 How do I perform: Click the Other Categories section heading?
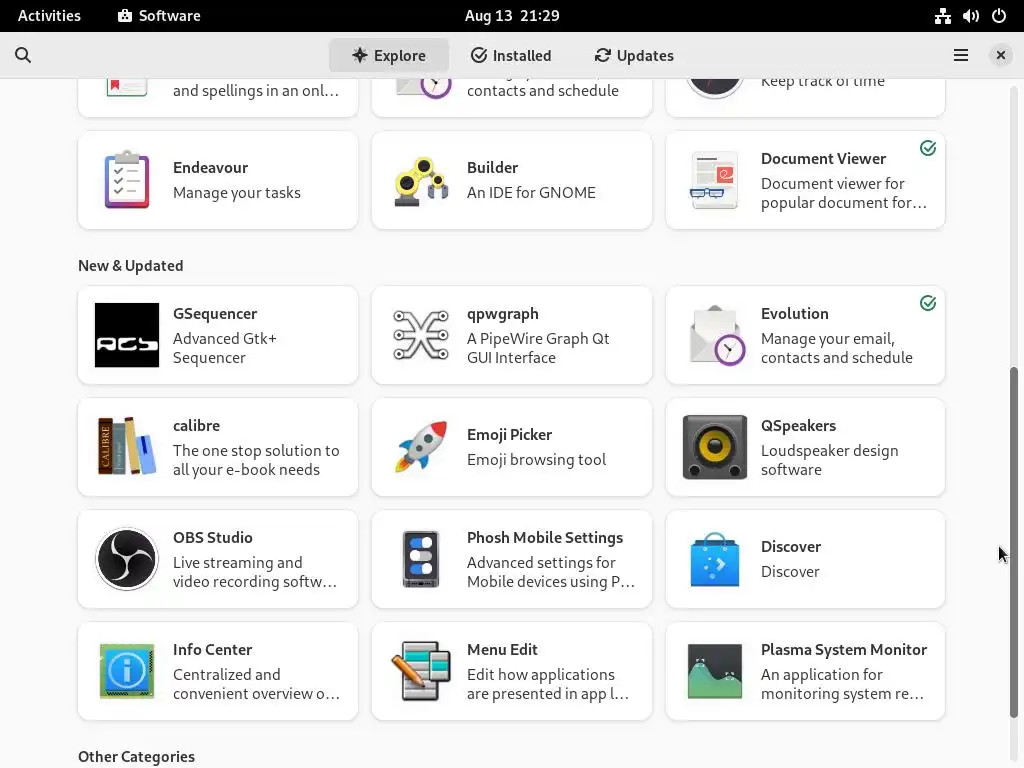[x=136, y=756]
